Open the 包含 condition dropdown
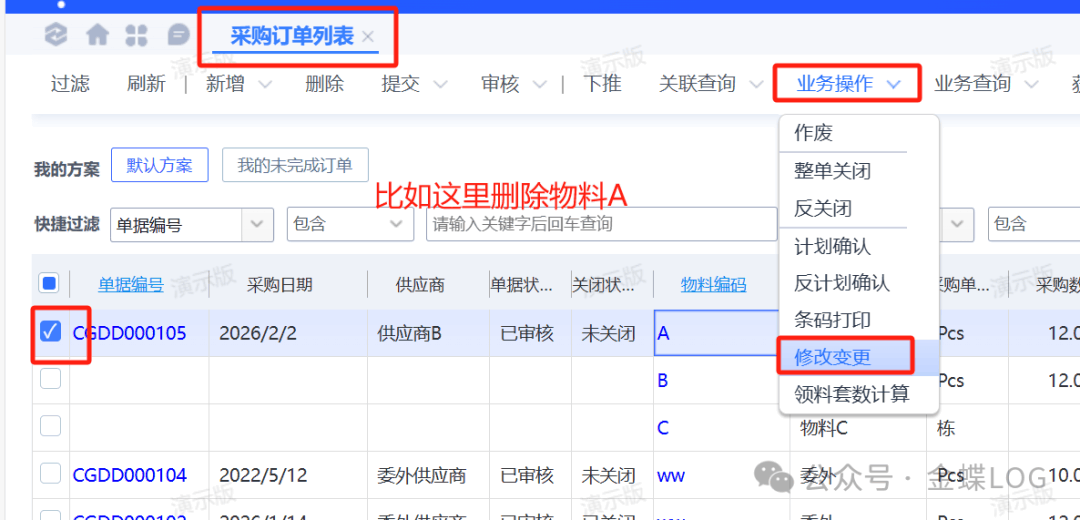 coord(394,224)
